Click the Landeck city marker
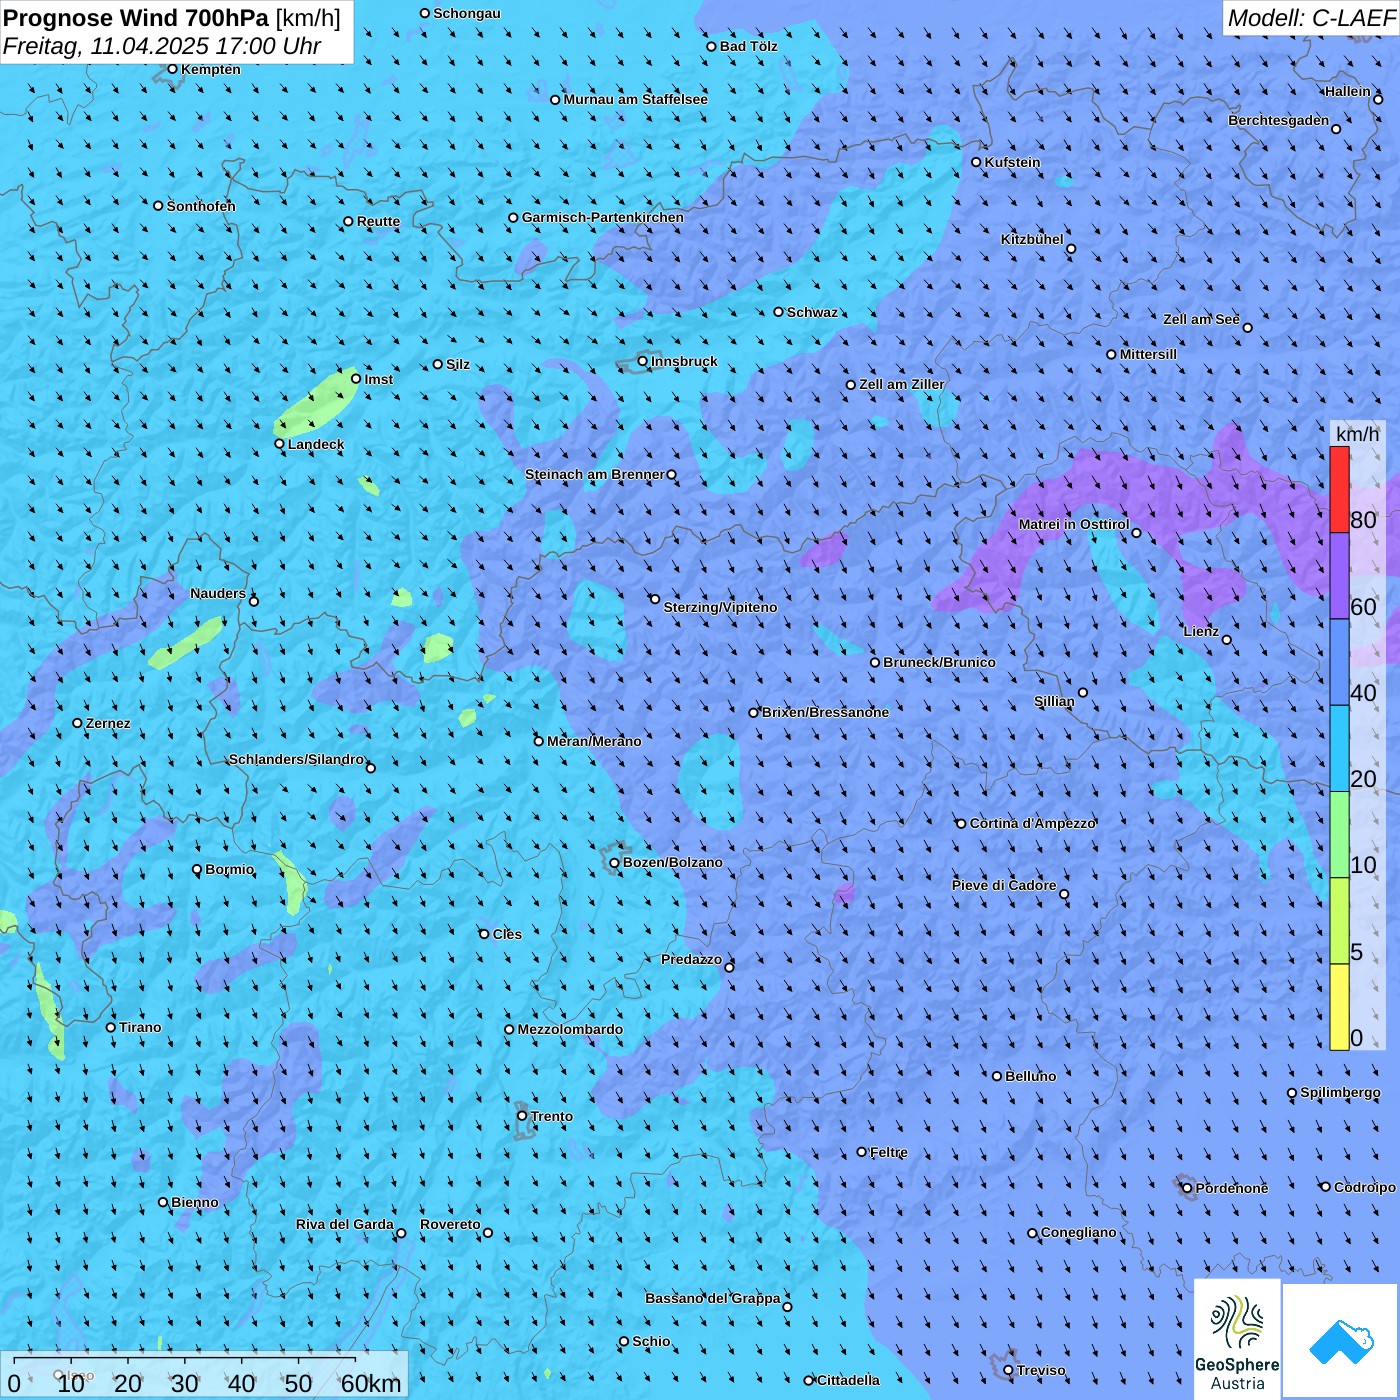The height and width of the screenshot is (1400, 1400). point(280,444)
